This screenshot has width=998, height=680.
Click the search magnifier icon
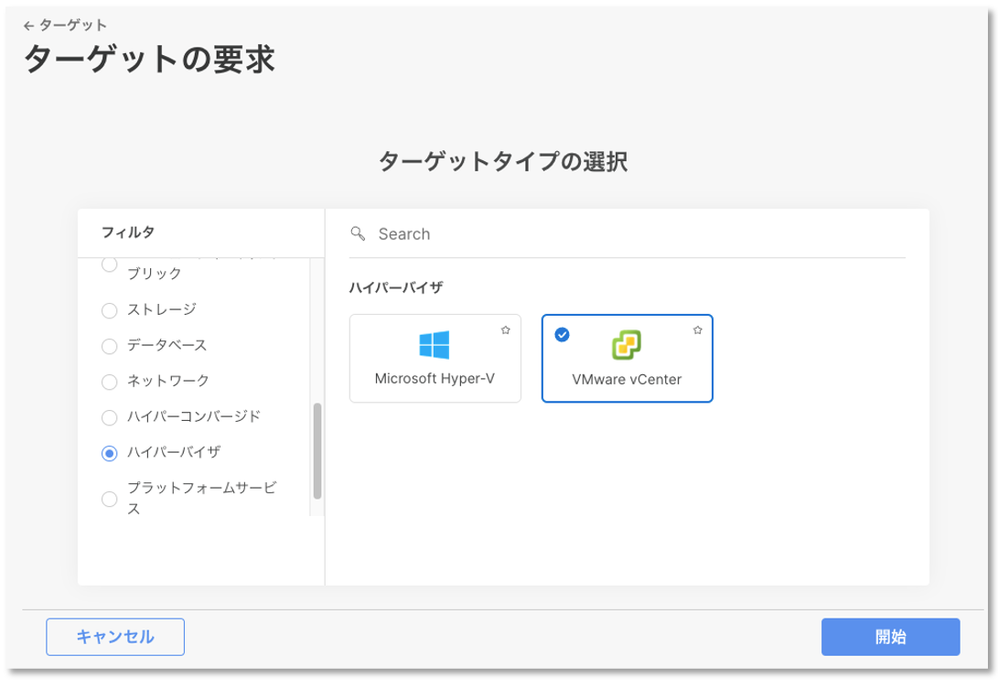[358, 234]
